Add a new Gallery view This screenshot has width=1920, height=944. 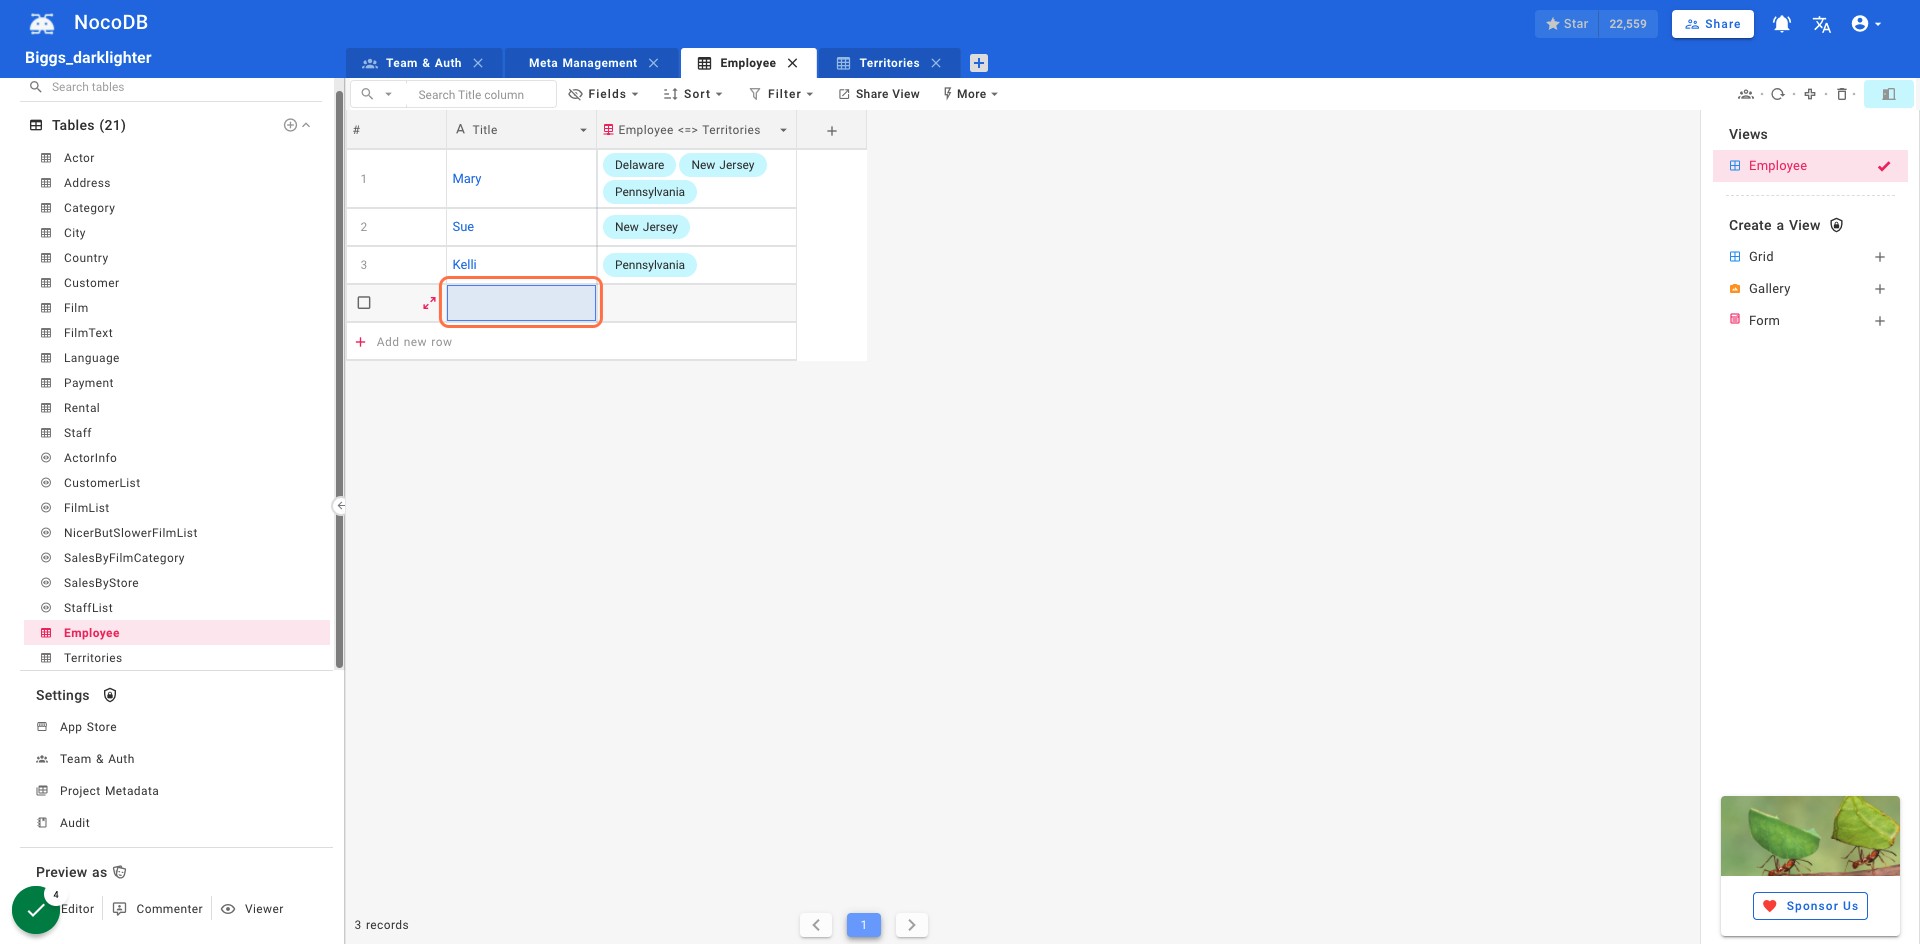tap(1880, 289)
